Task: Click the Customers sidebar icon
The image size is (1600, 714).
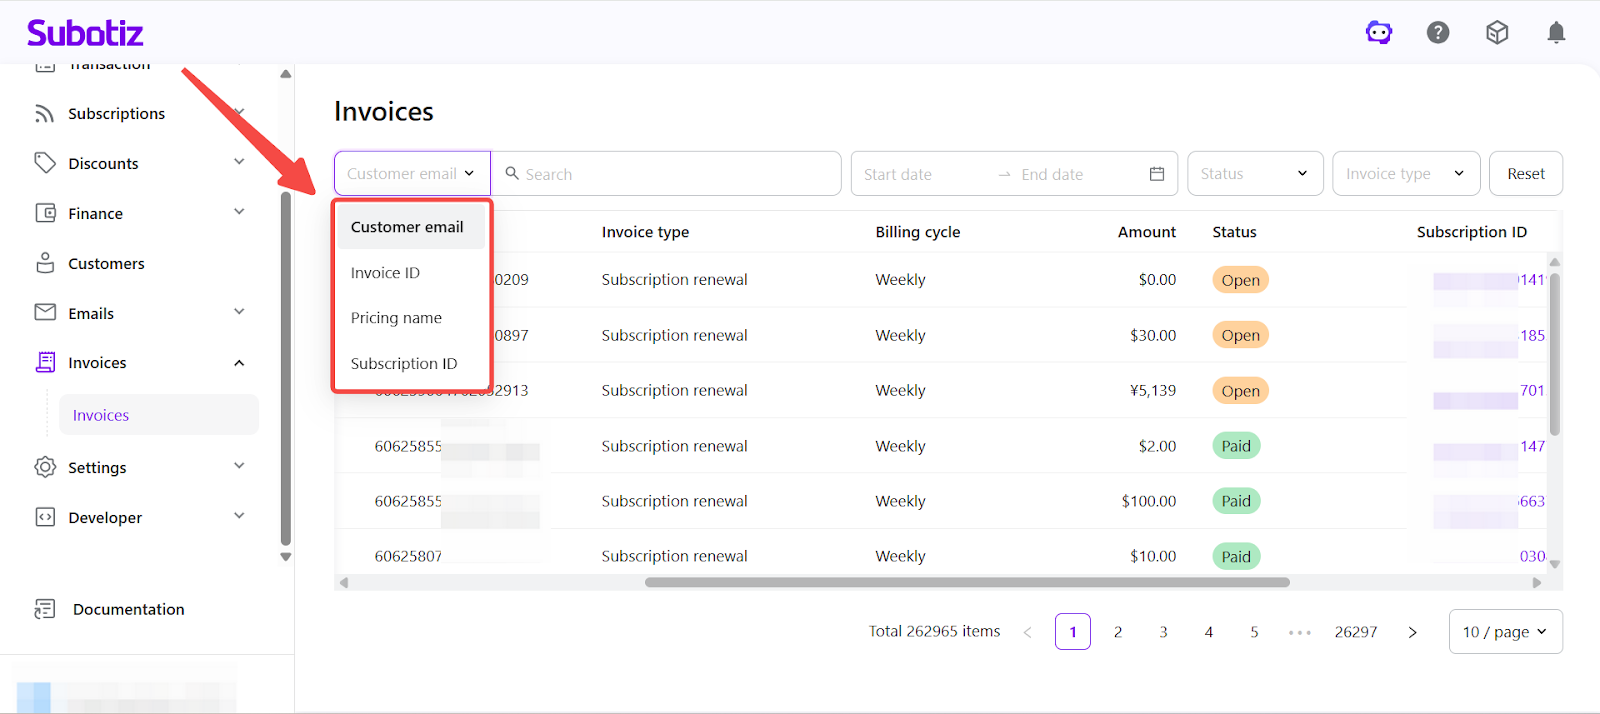Action: click(45, 263)
